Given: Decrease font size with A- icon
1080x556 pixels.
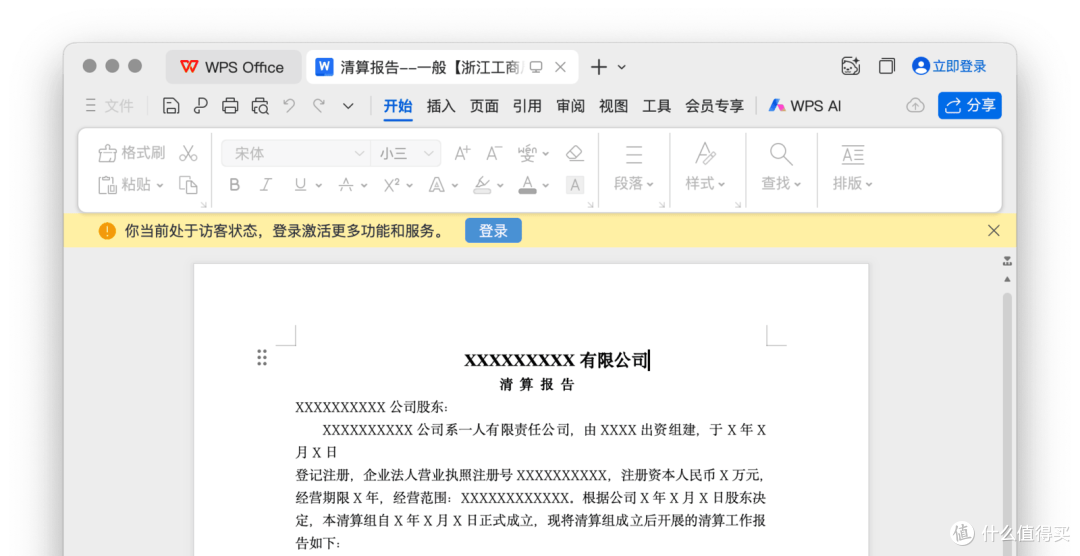Looking at the screenshot, I should (494, 153).
